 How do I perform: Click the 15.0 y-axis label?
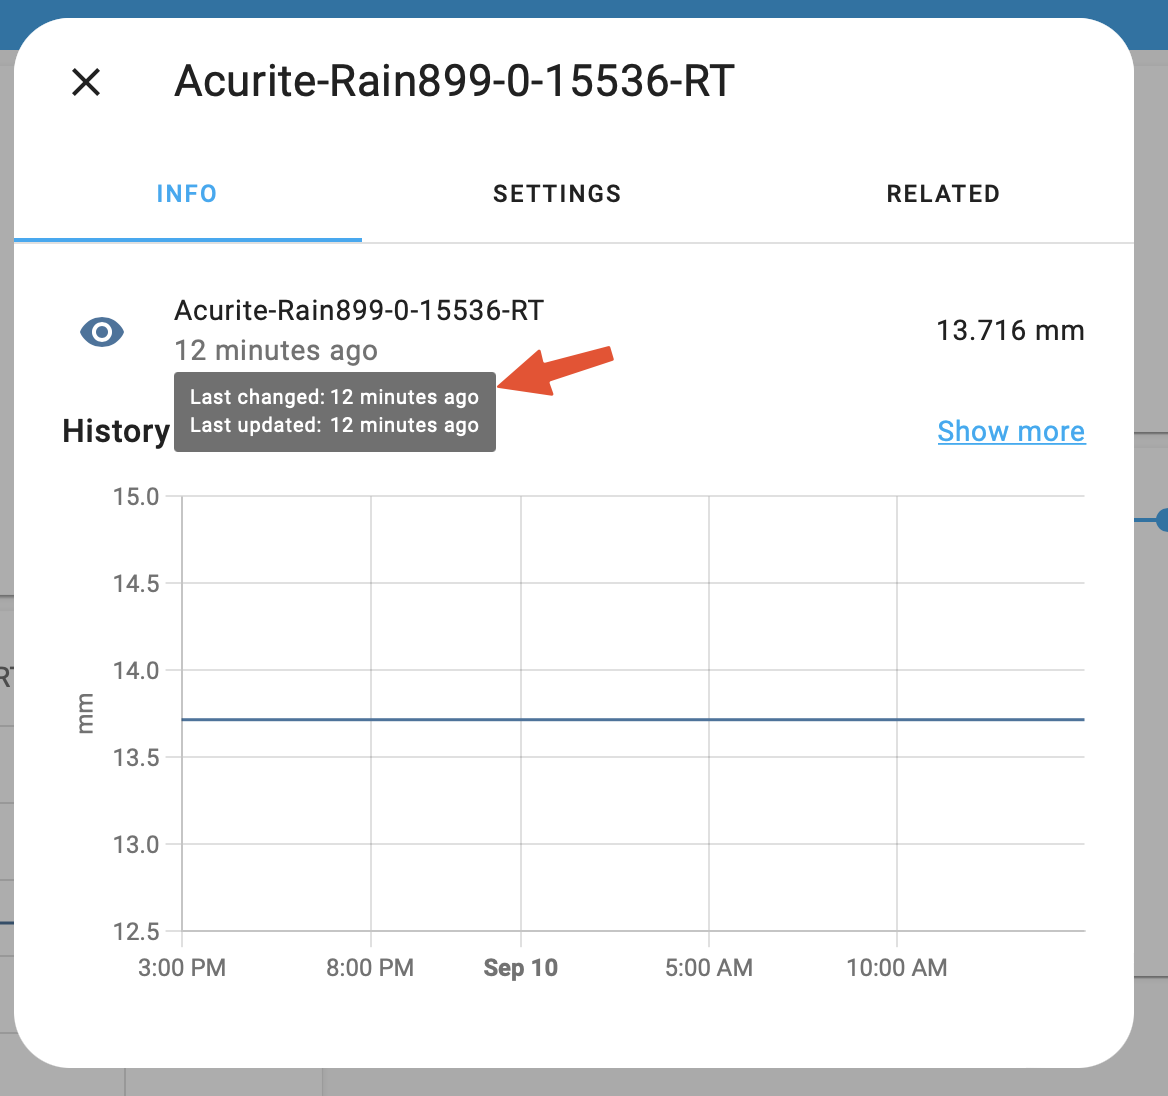click(x=136, y=496)
